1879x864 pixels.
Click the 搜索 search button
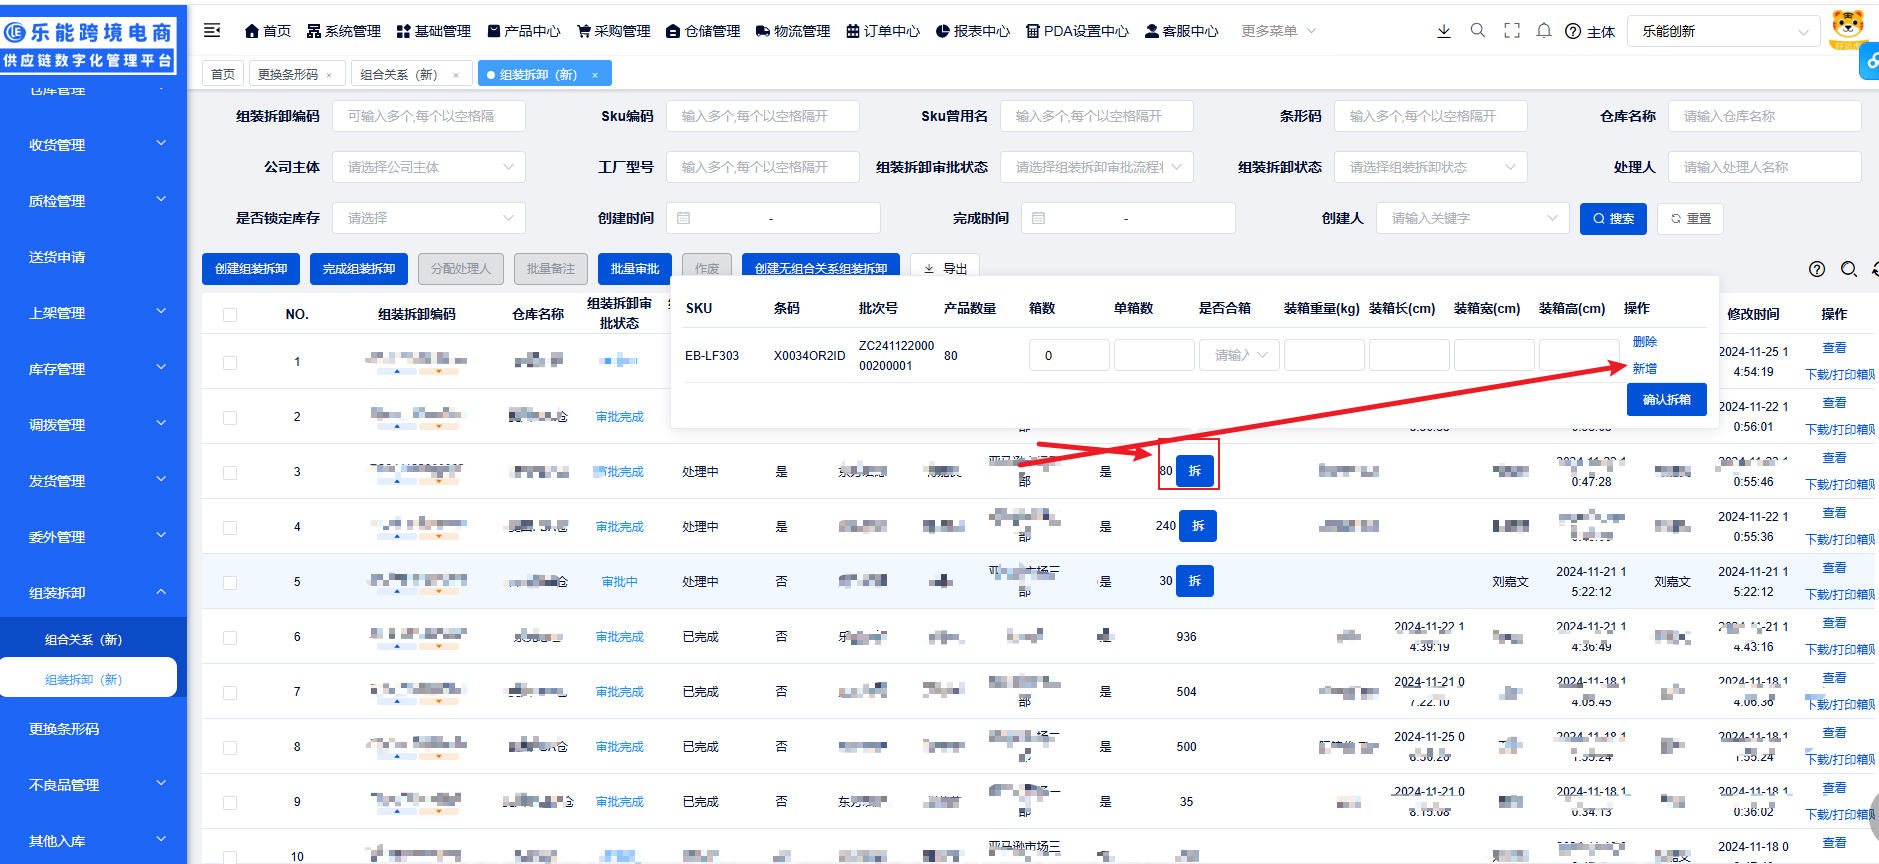tap(1613, 218)
